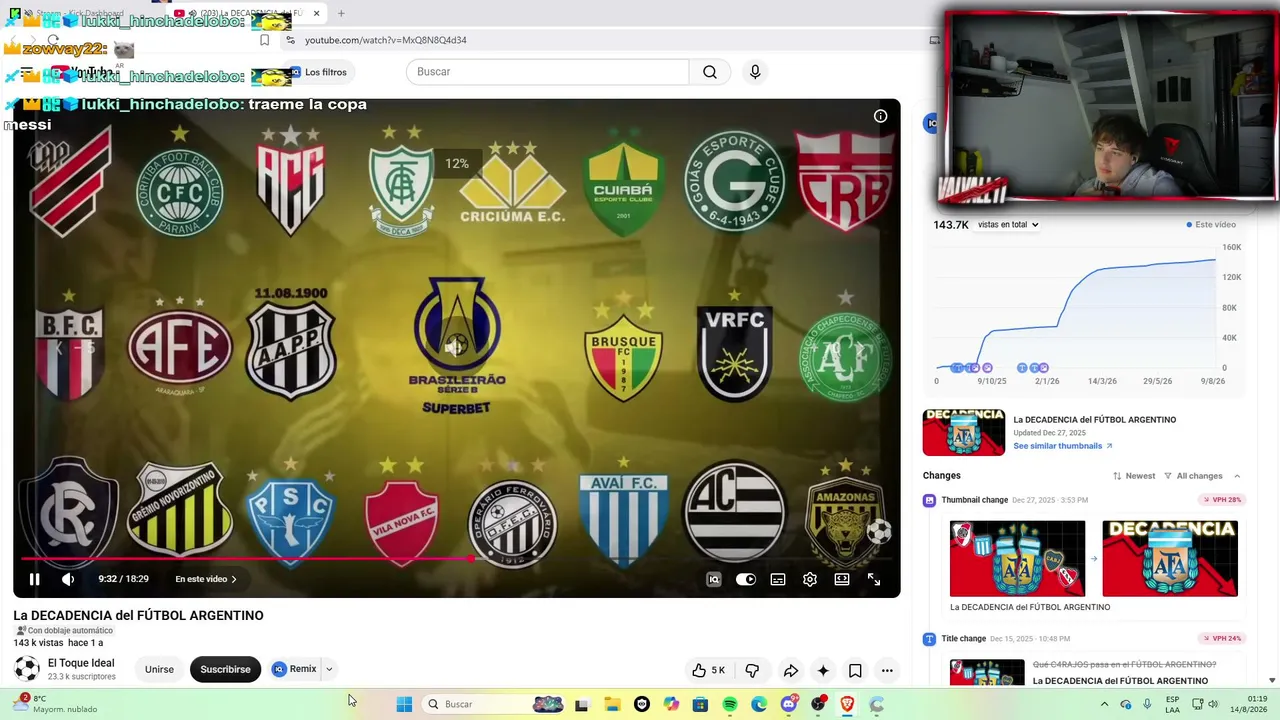Toggle subtitles in the video player
This screenshot has height=720, width=1280.
778,579
